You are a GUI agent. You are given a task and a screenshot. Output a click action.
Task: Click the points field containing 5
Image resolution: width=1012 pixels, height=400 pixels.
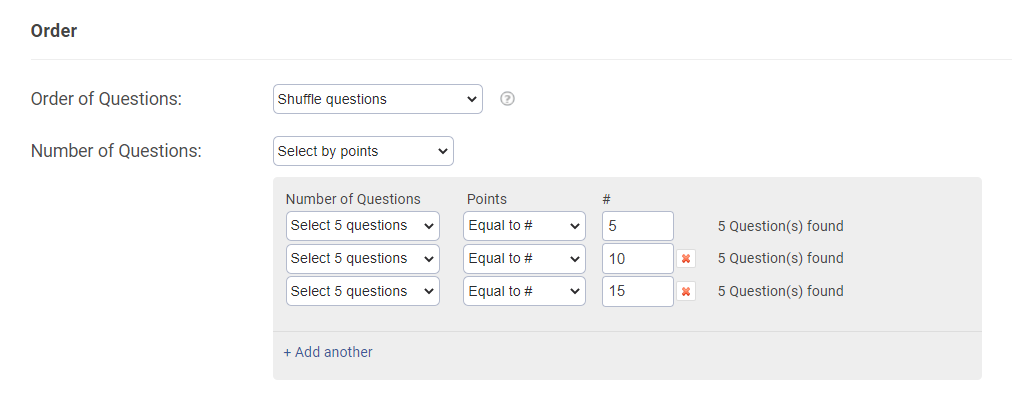coord(637,226)
